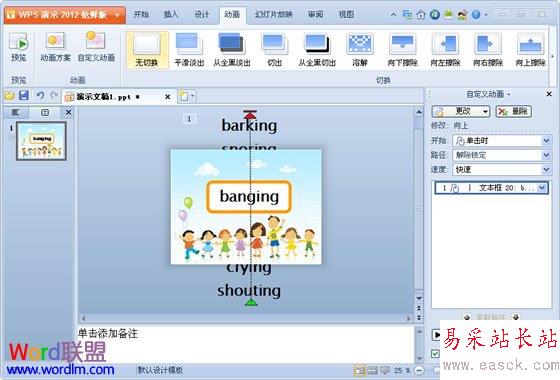This screenshot has width=560, height=380.
Task: Switch to the outline tab in slide pane
Action: (x=16, y=112)
